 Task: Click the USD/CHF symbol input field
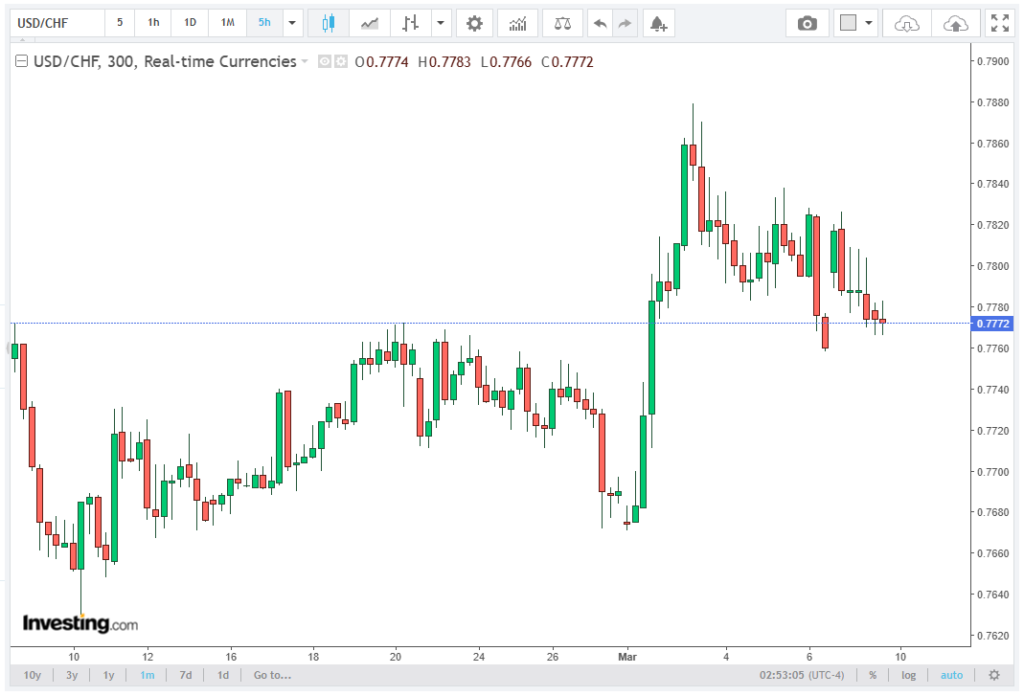(55, 23)
